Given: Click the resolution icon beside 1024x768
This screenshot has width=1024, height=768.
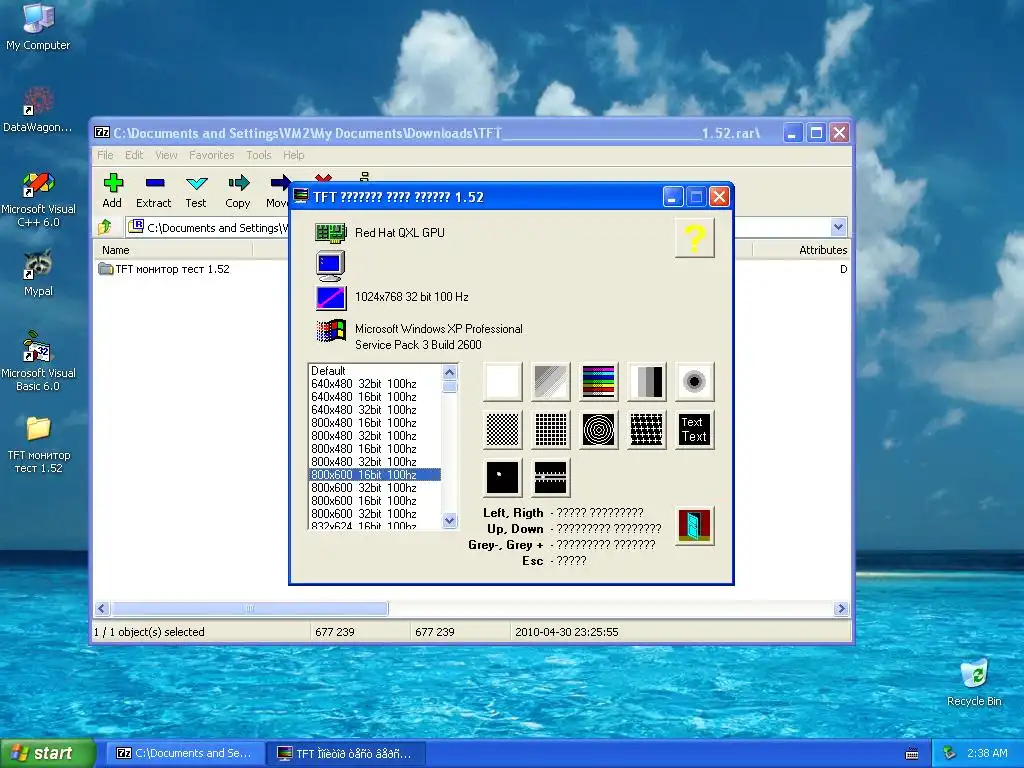Looking at the screenshot, I should (330, 298).
